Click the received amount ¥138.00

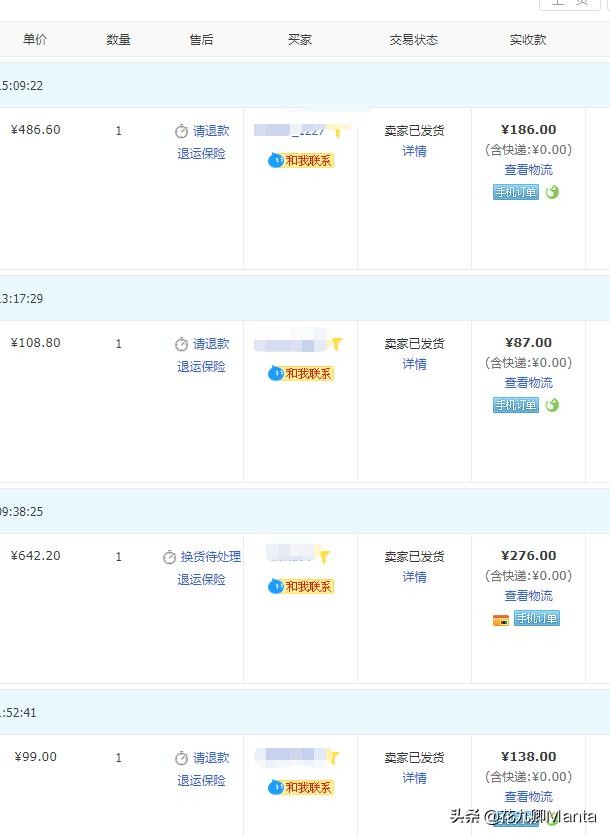click(x=529, y=756)
